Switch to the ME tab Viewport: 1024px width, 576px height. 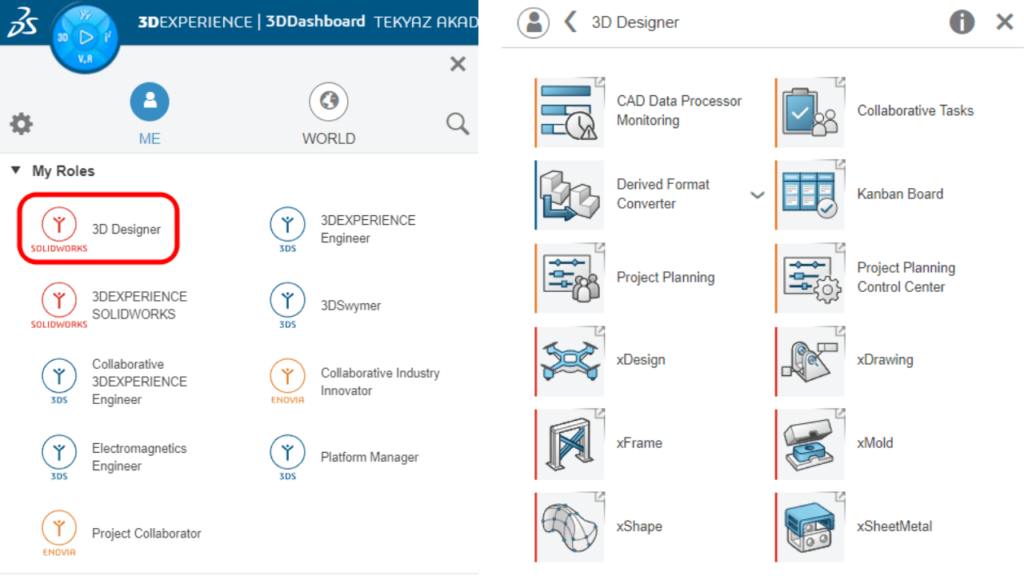(x=149, y=112)
